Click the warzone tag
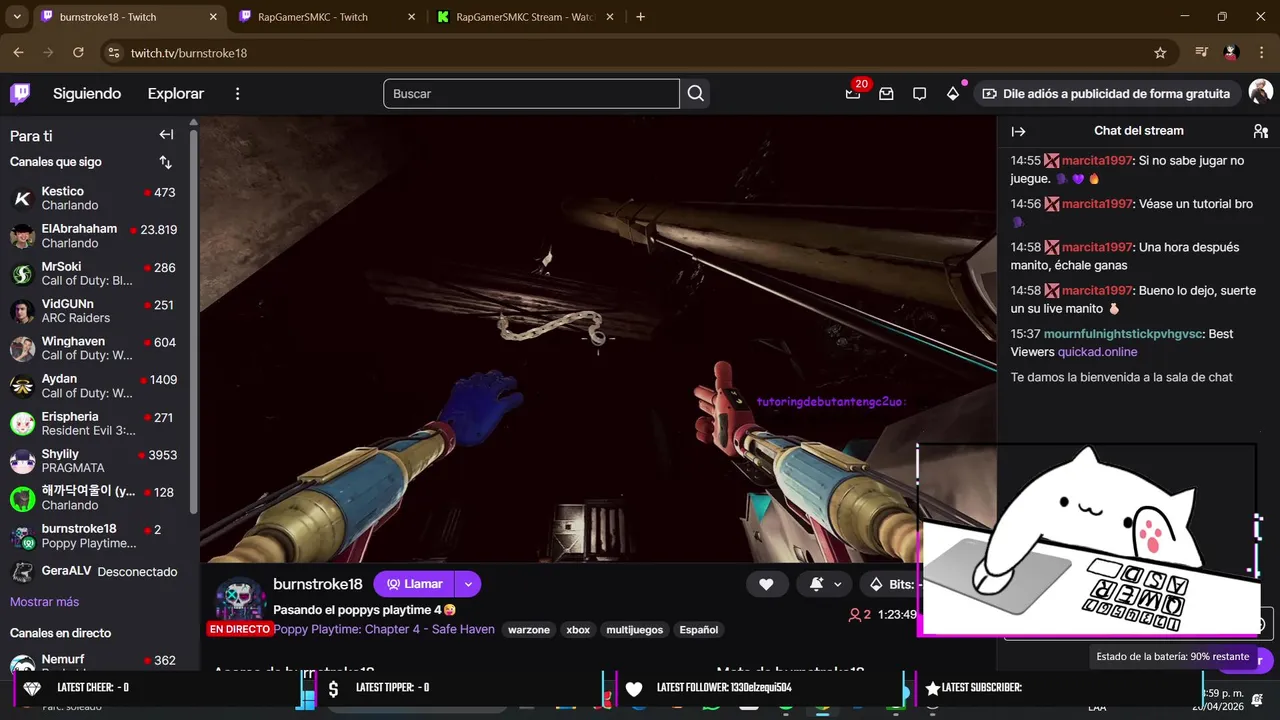Viewport: 1280px width, 720px height. (x=528, y=630)
